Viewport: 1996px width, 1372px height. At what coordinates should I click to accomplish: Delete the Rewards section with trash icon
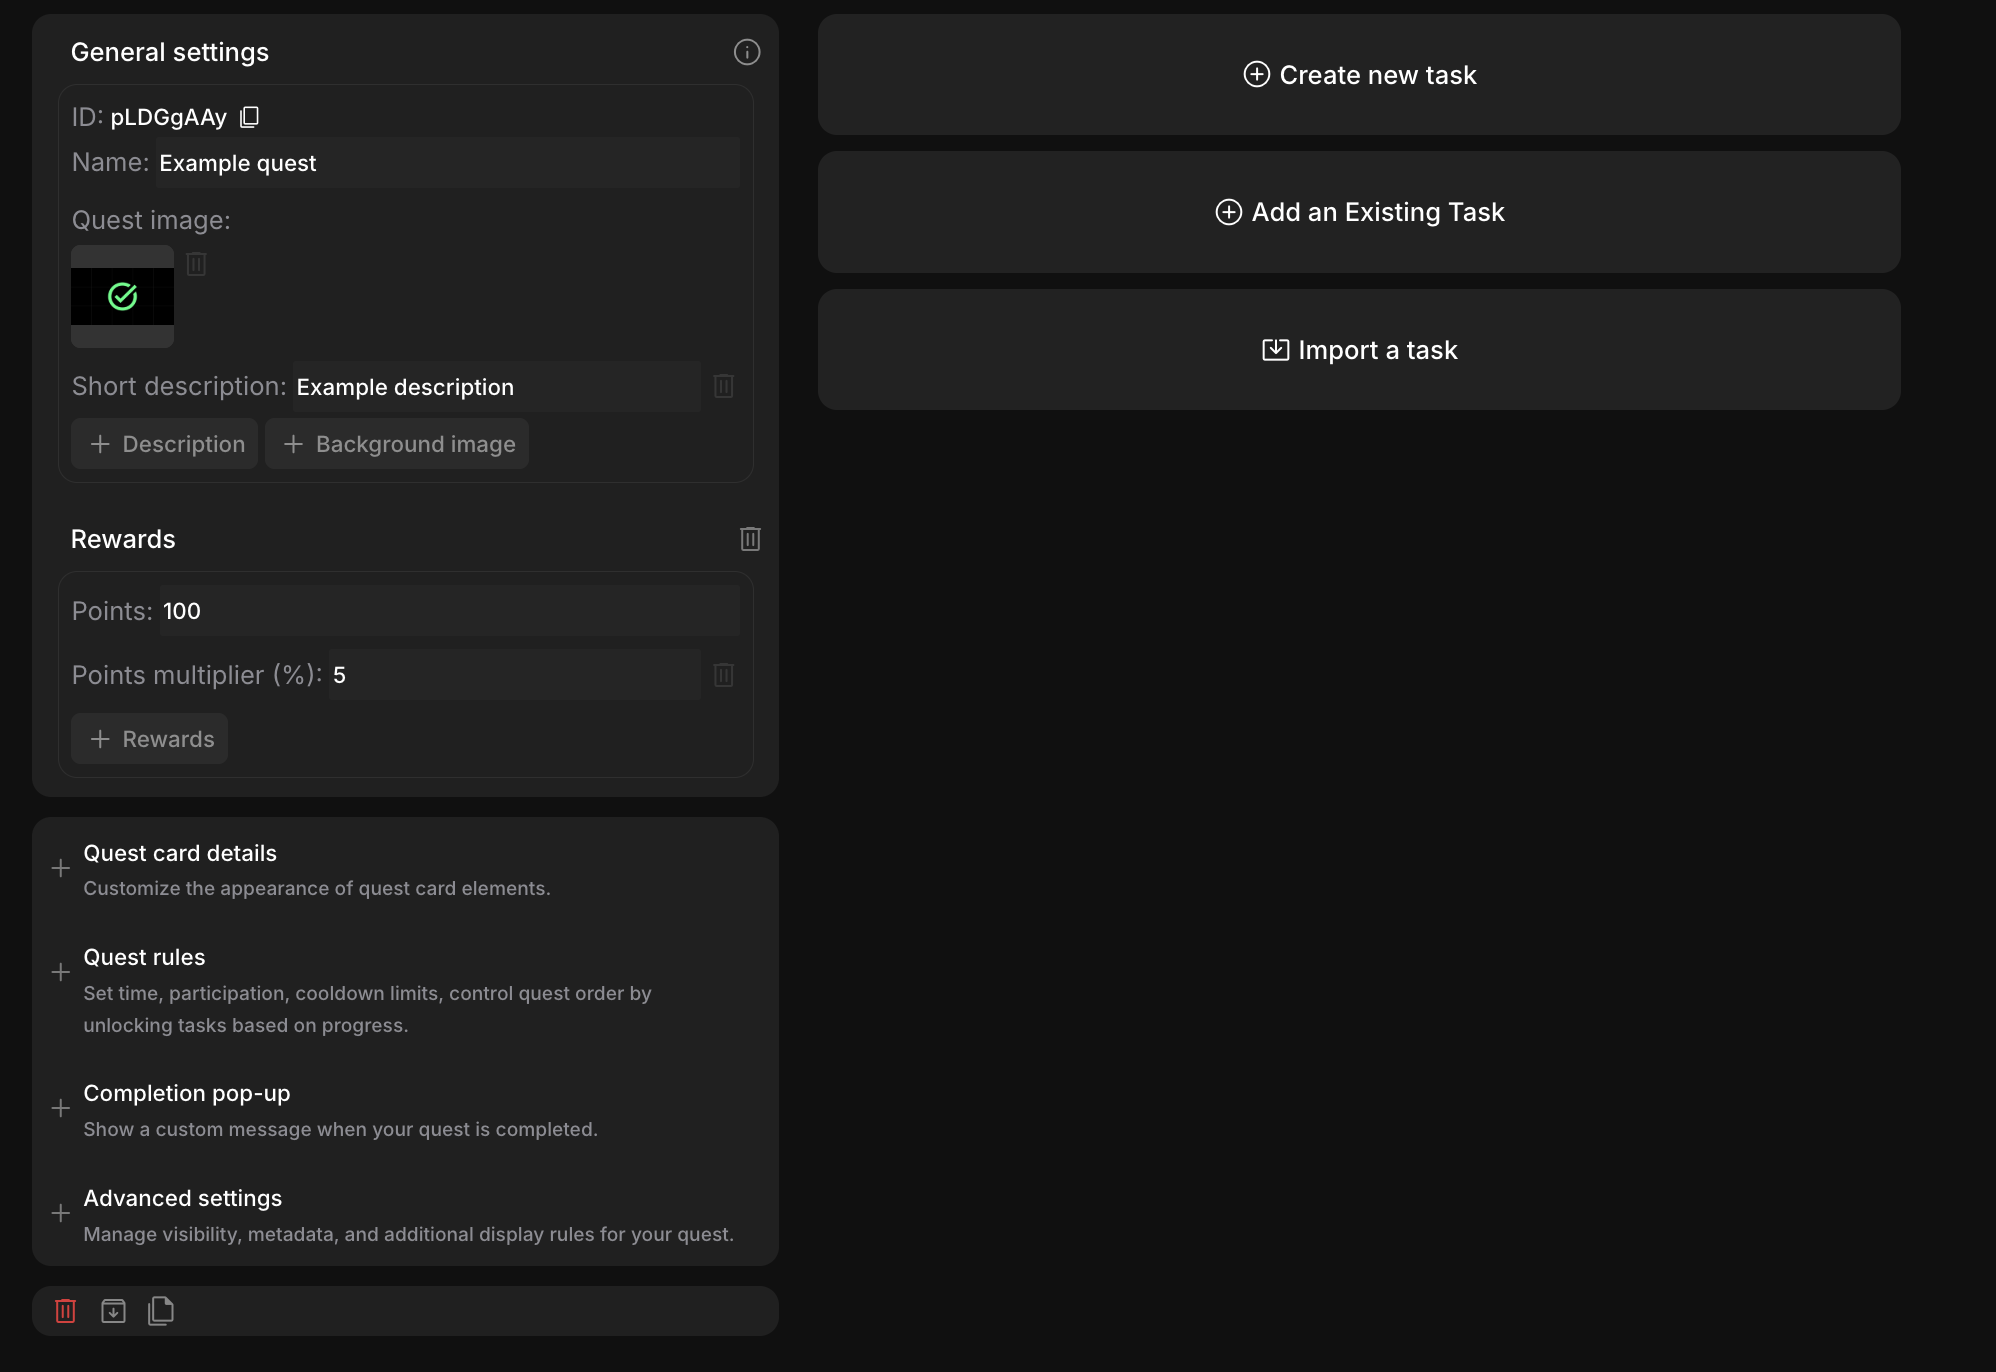[x=750, y=539]
